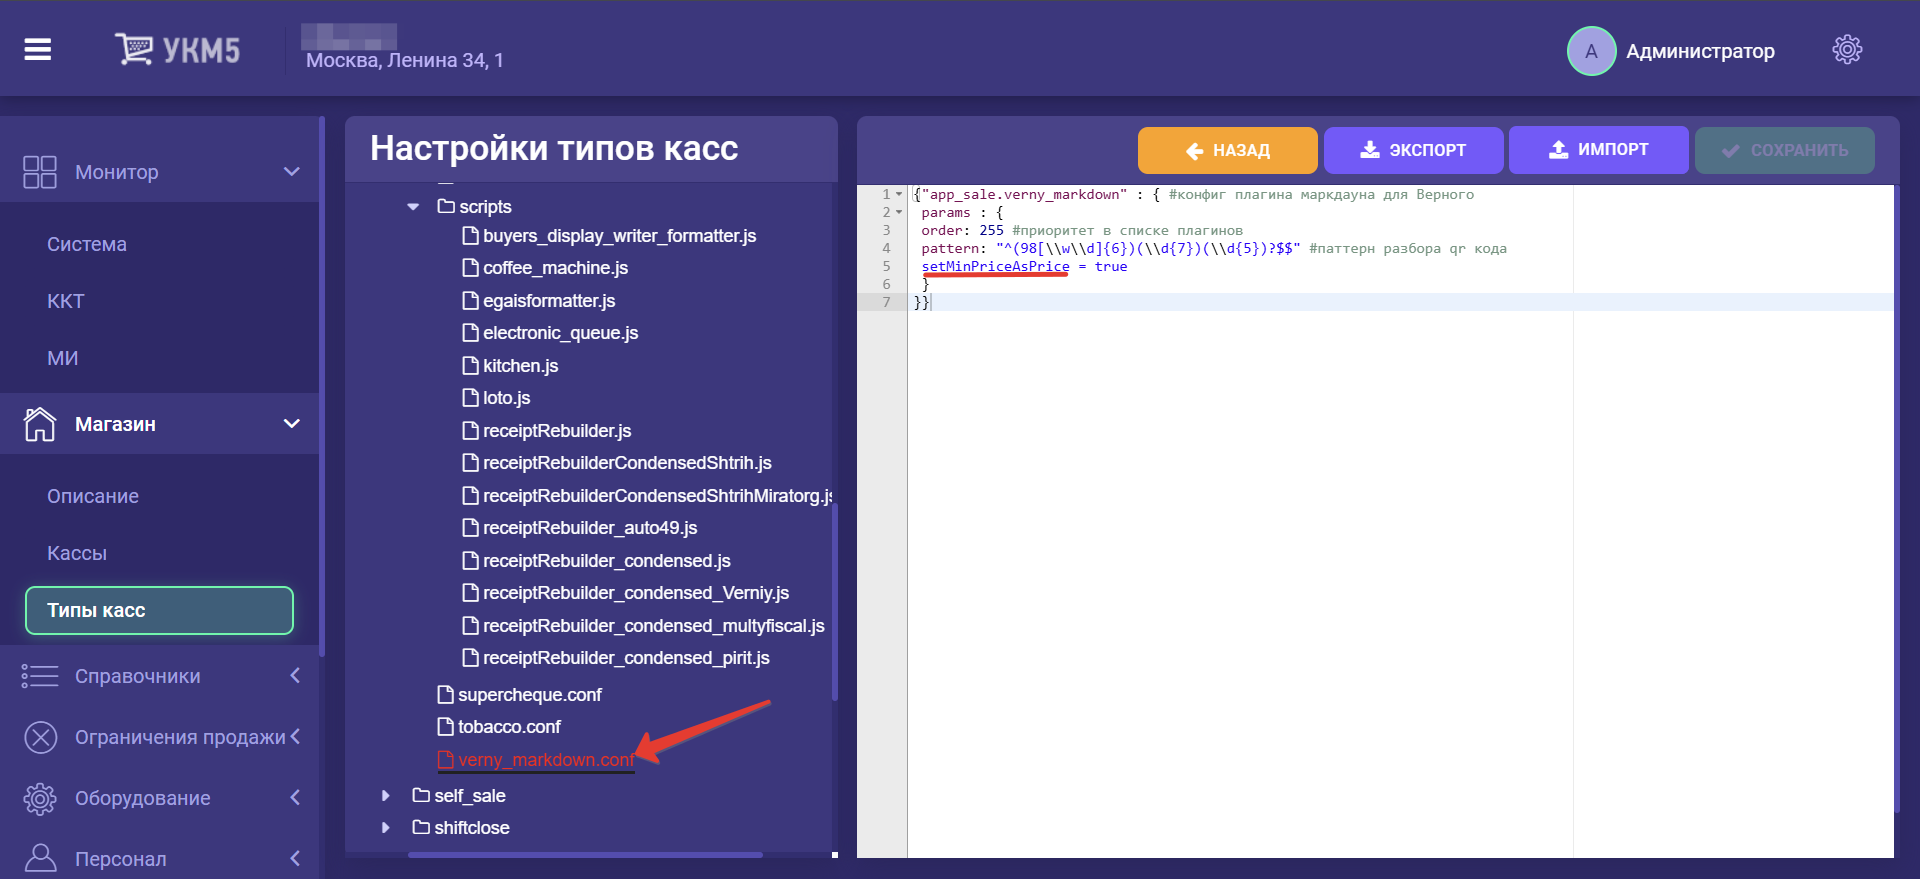The image size is (1920, 879).
Task: Click the Оборудование gear icon
Action: 40,798
